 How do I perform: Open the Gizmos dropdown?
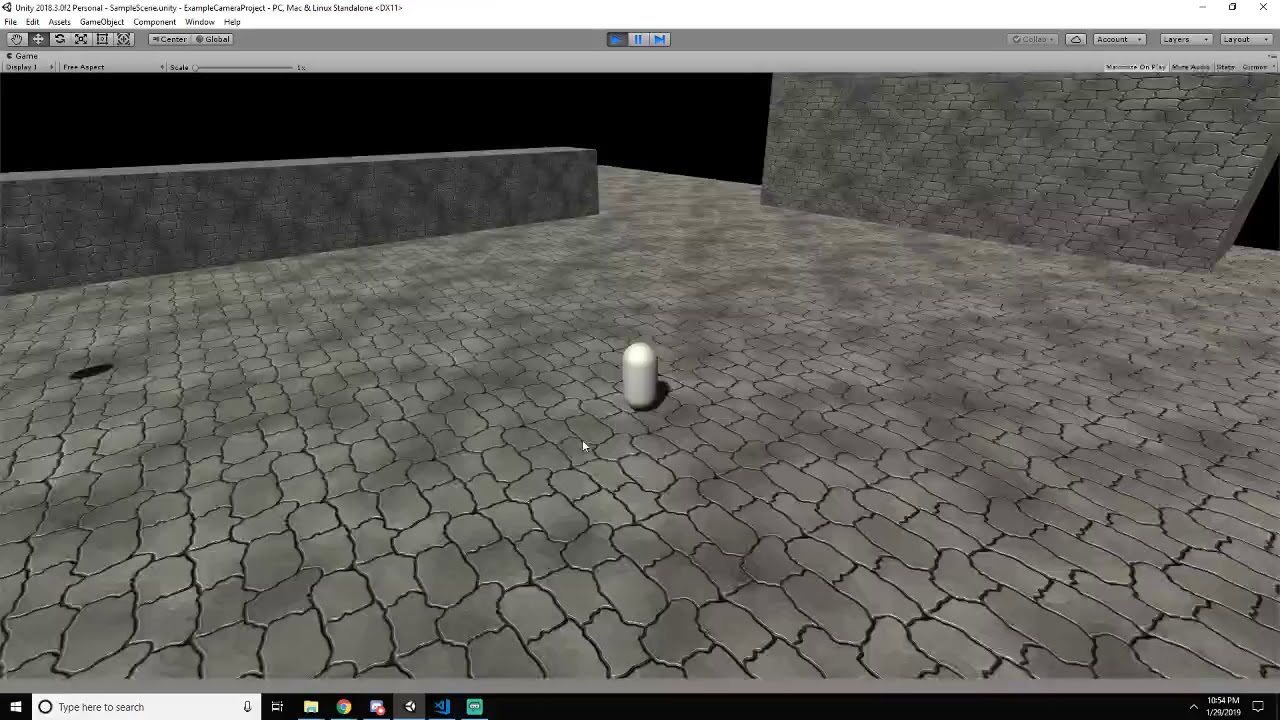pyautogui.click(x=1257, y=67)
